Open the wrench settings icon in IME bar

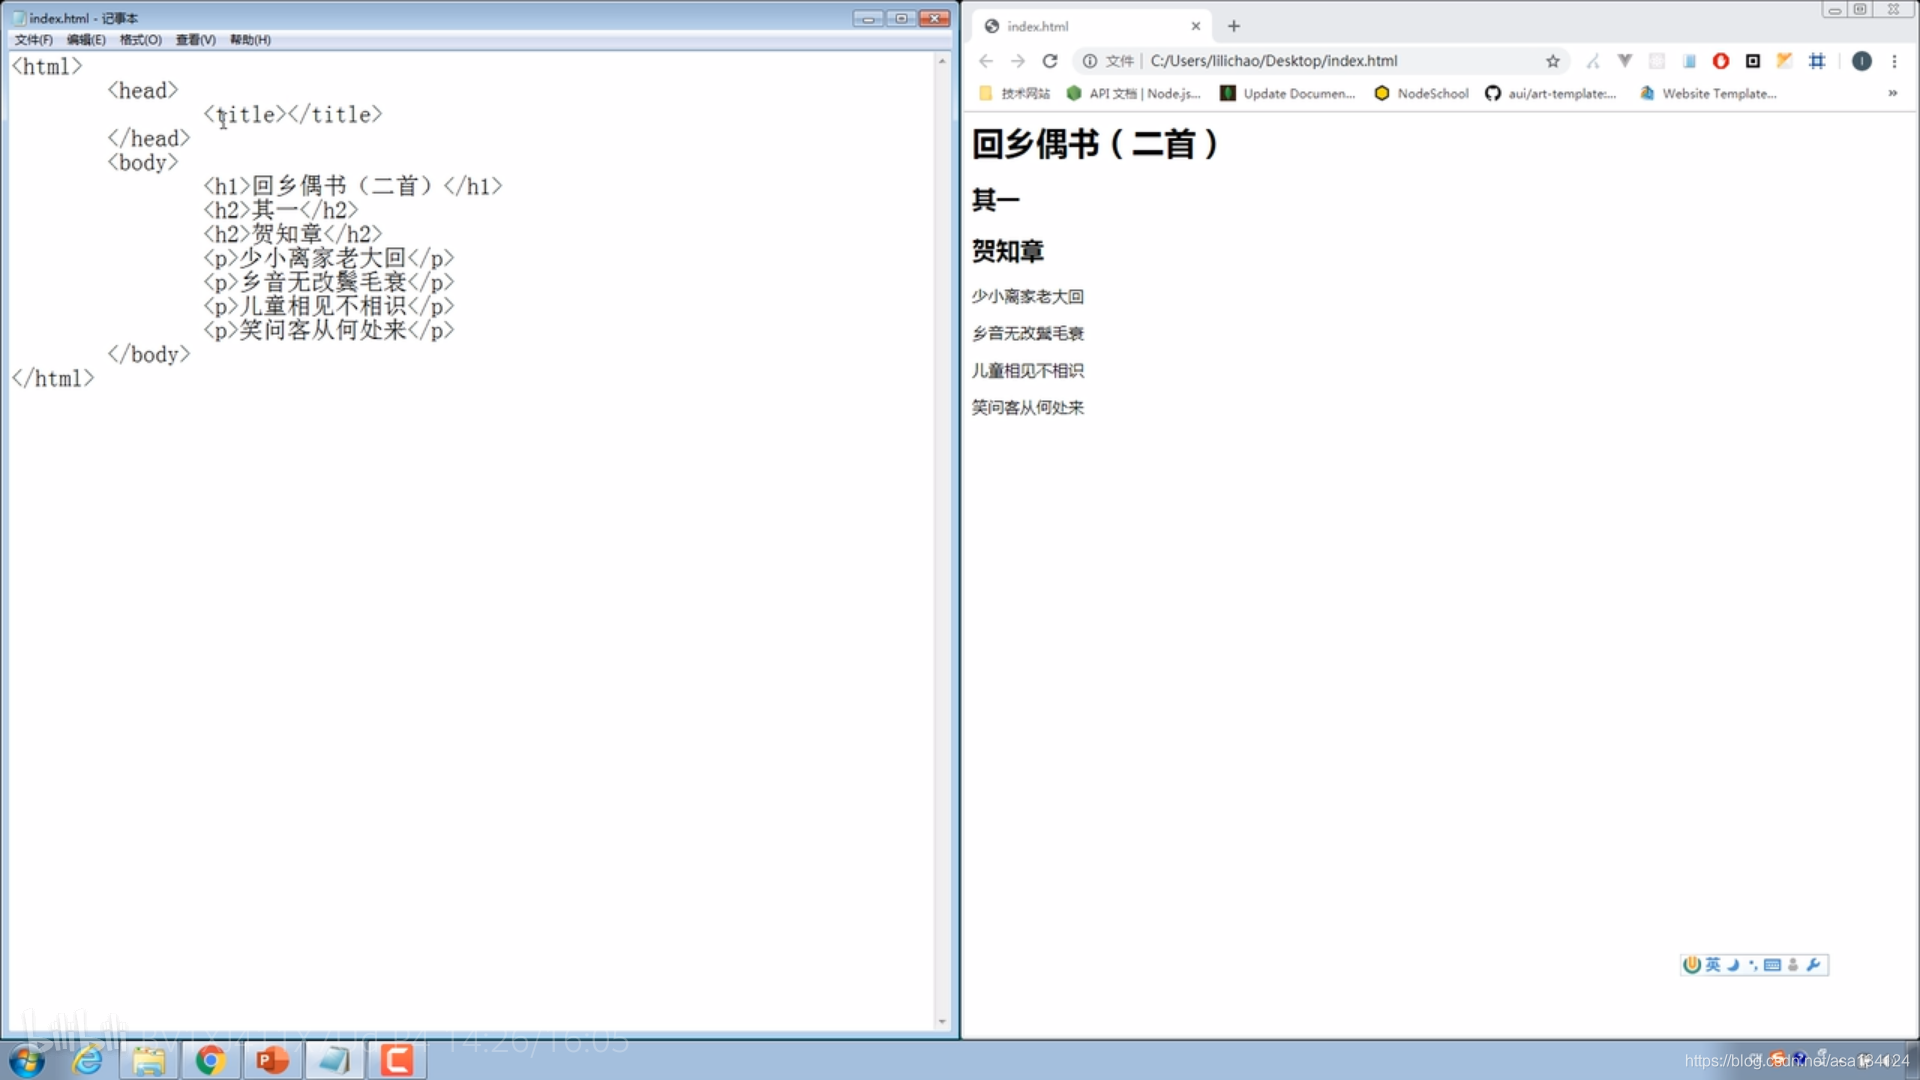point(1813,964)
